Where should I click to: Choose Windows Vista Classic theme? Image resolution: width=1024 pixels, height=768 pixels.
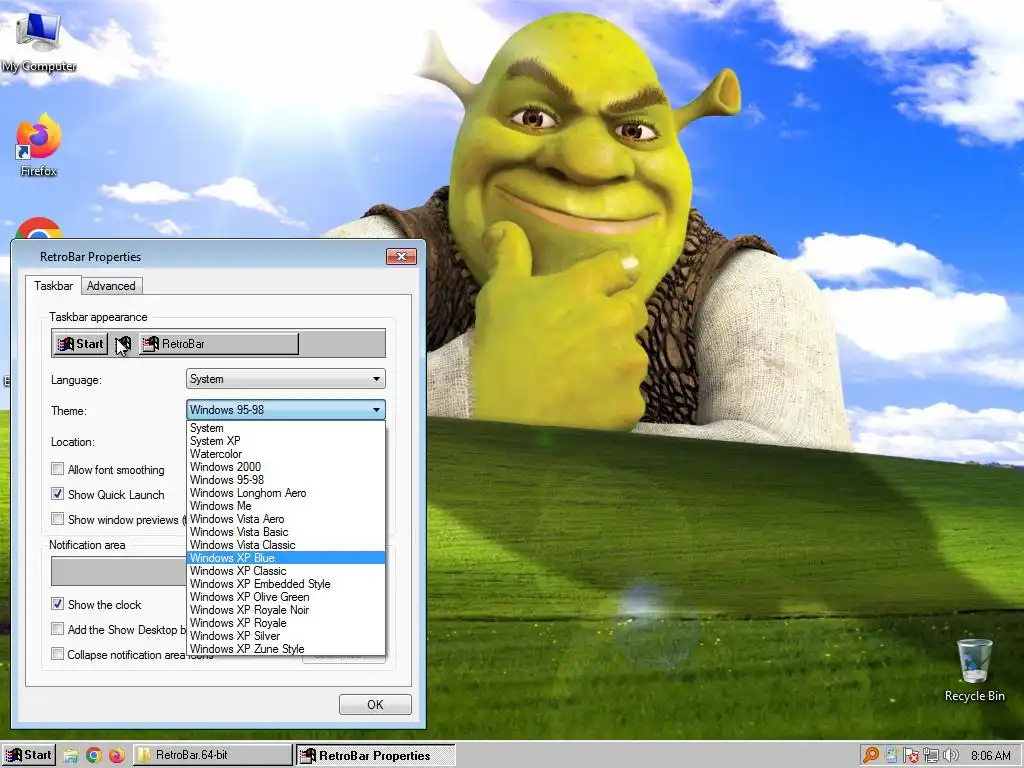[x=286, y=545]
